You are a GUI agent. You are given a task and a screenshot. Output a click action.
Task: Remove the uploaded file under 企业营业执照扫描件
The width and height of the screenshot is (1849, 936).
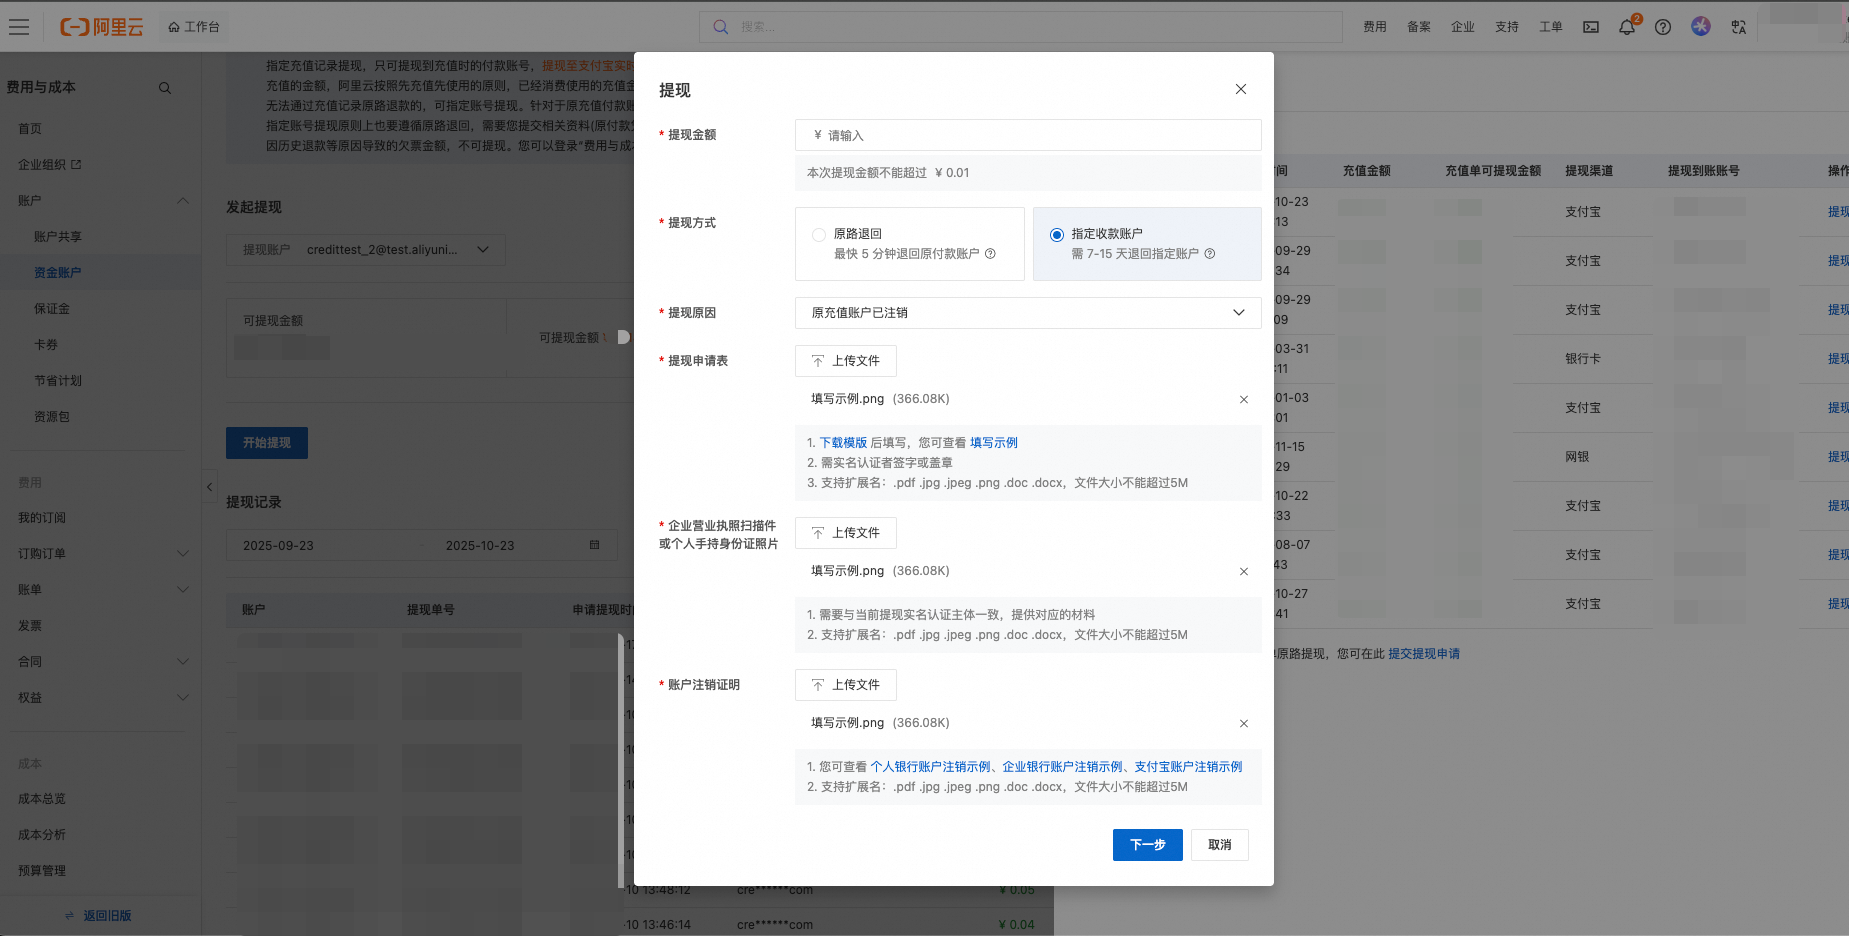pyautogui.click(x=1244, y=572)
